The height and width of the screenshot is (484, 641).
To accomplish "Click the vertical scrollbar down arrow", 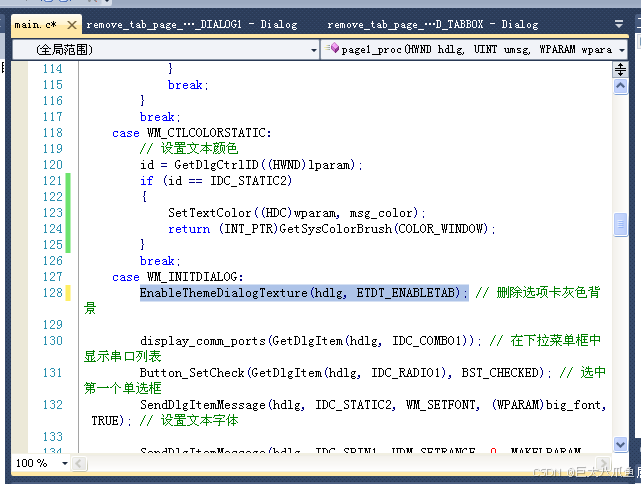I will 621,444.
